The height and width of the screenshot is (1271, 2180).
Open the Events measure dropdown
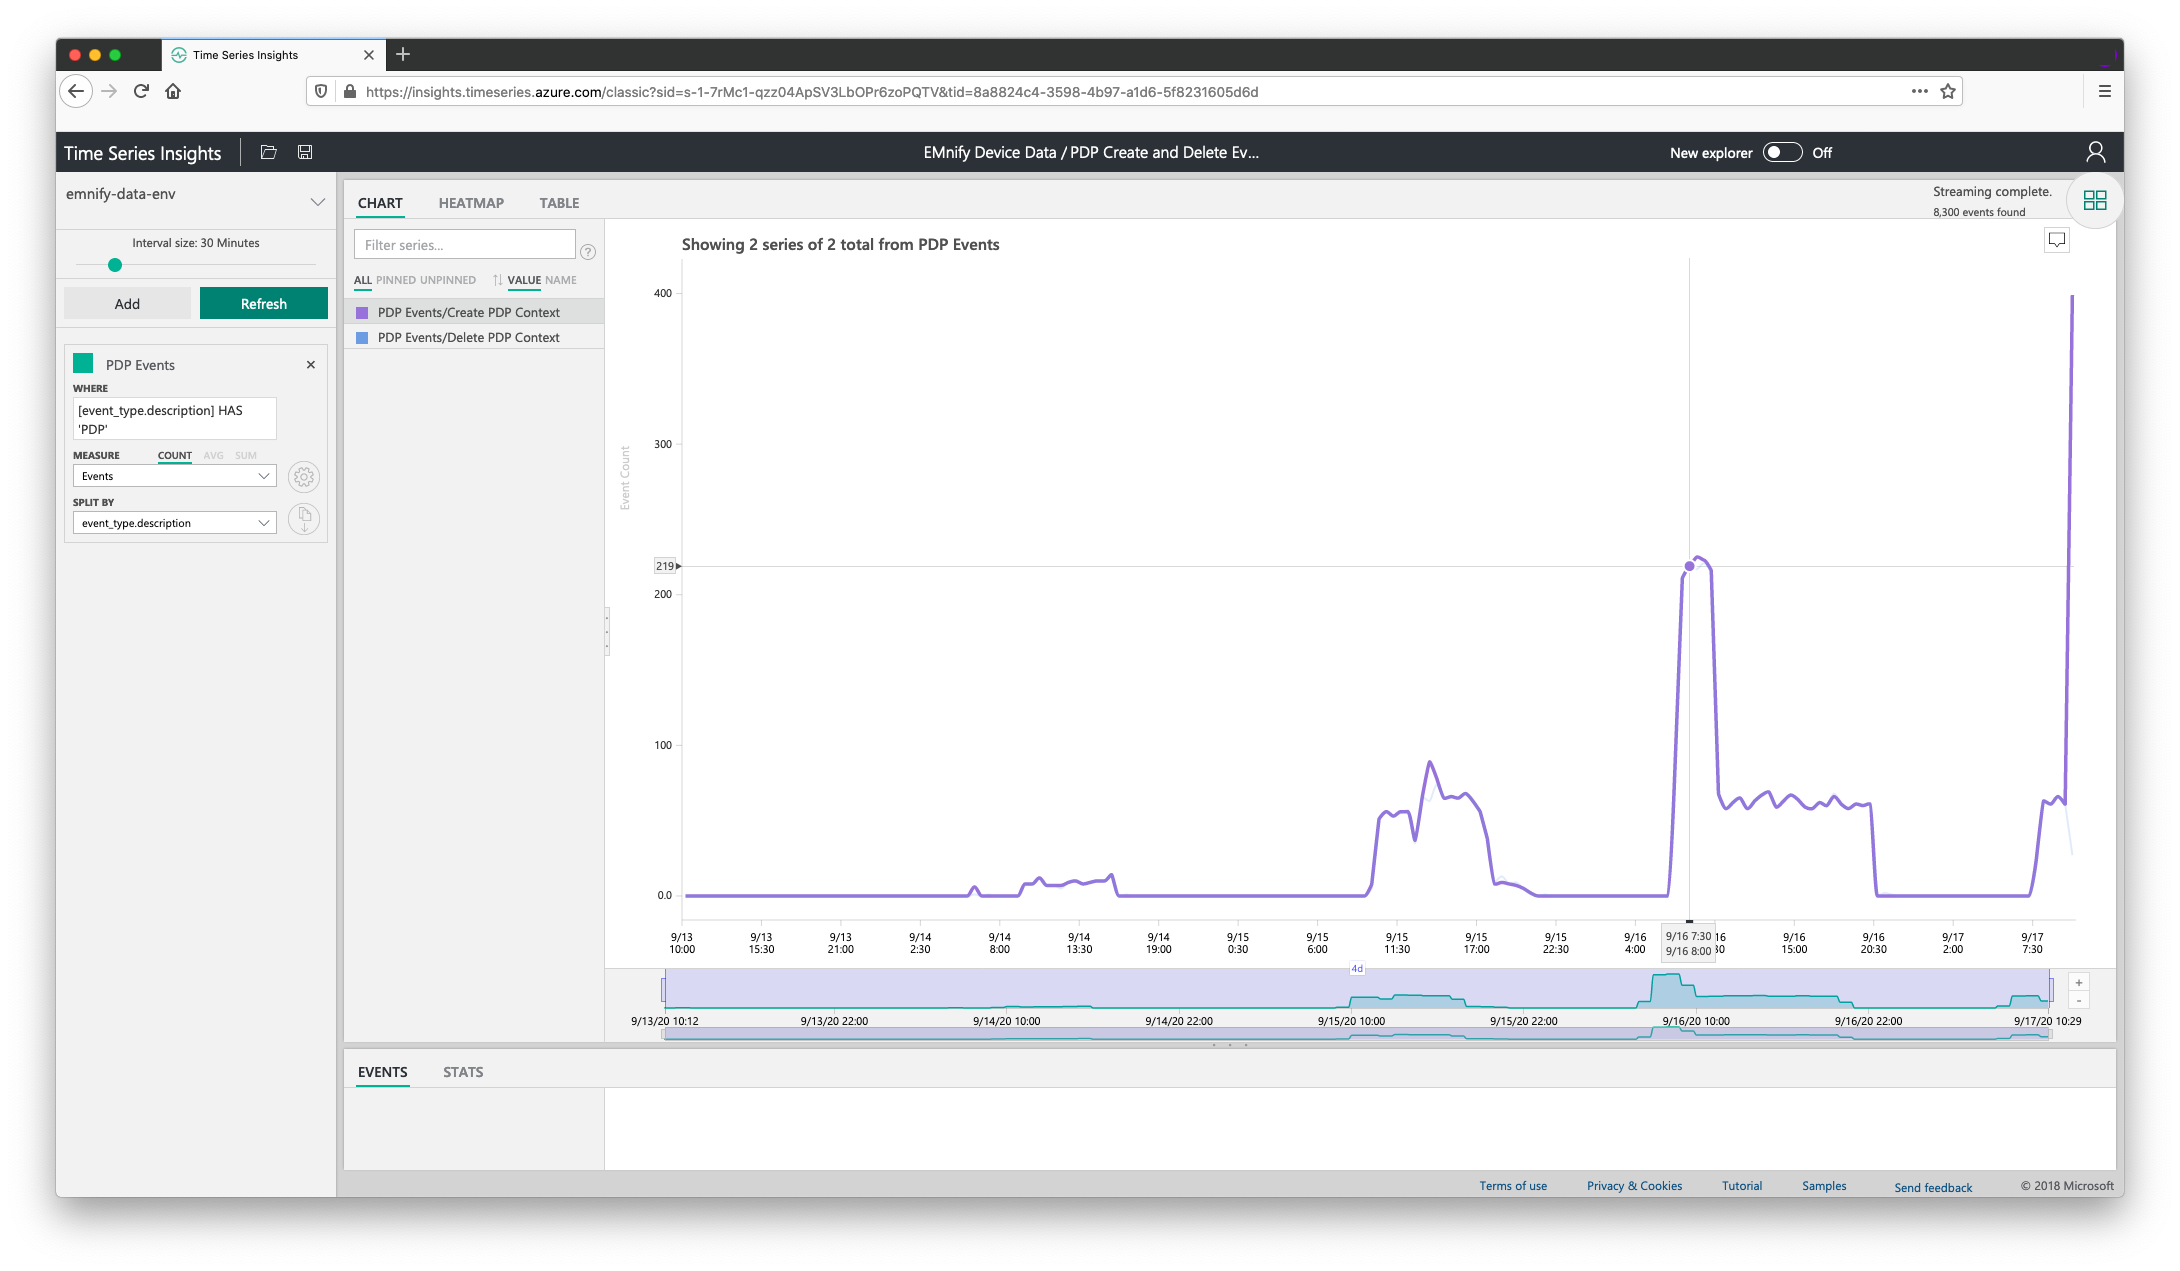175,476
